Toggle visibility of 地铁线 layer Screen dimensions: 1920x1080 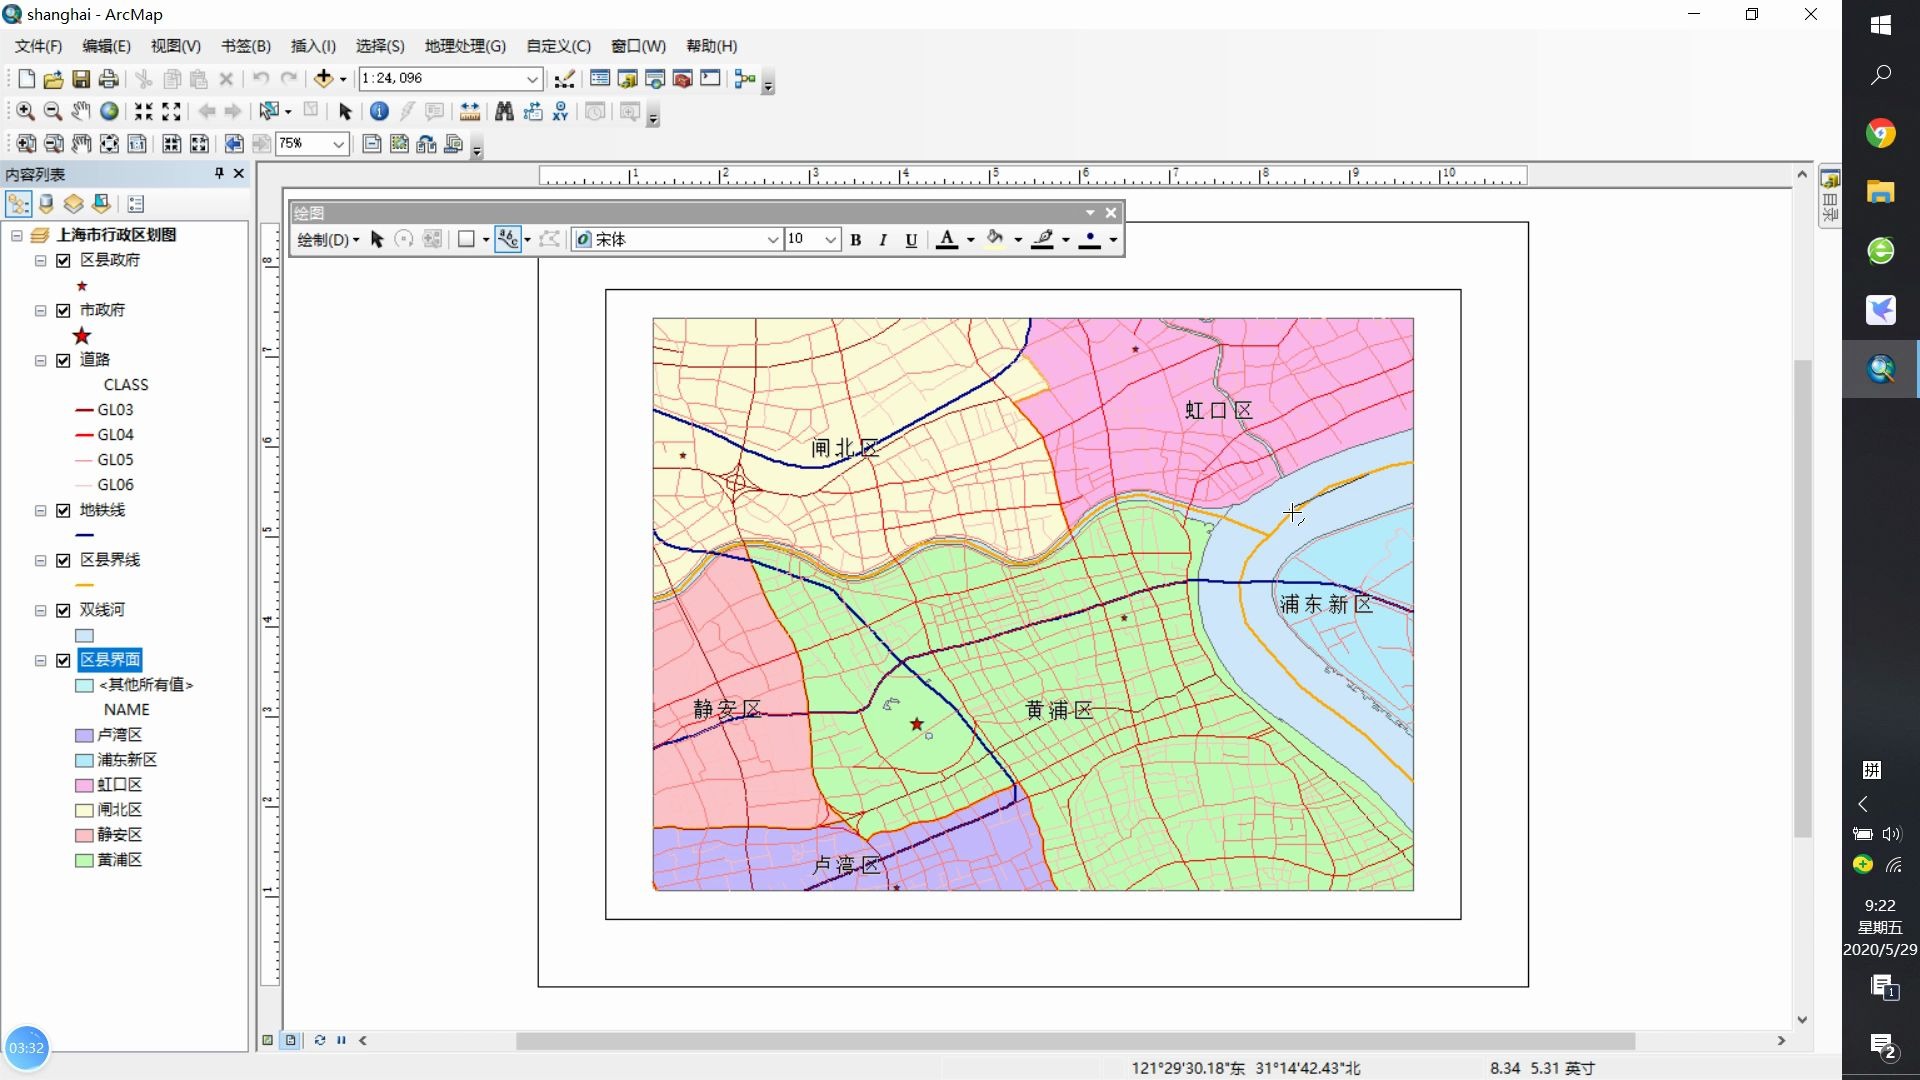[65, 509]
